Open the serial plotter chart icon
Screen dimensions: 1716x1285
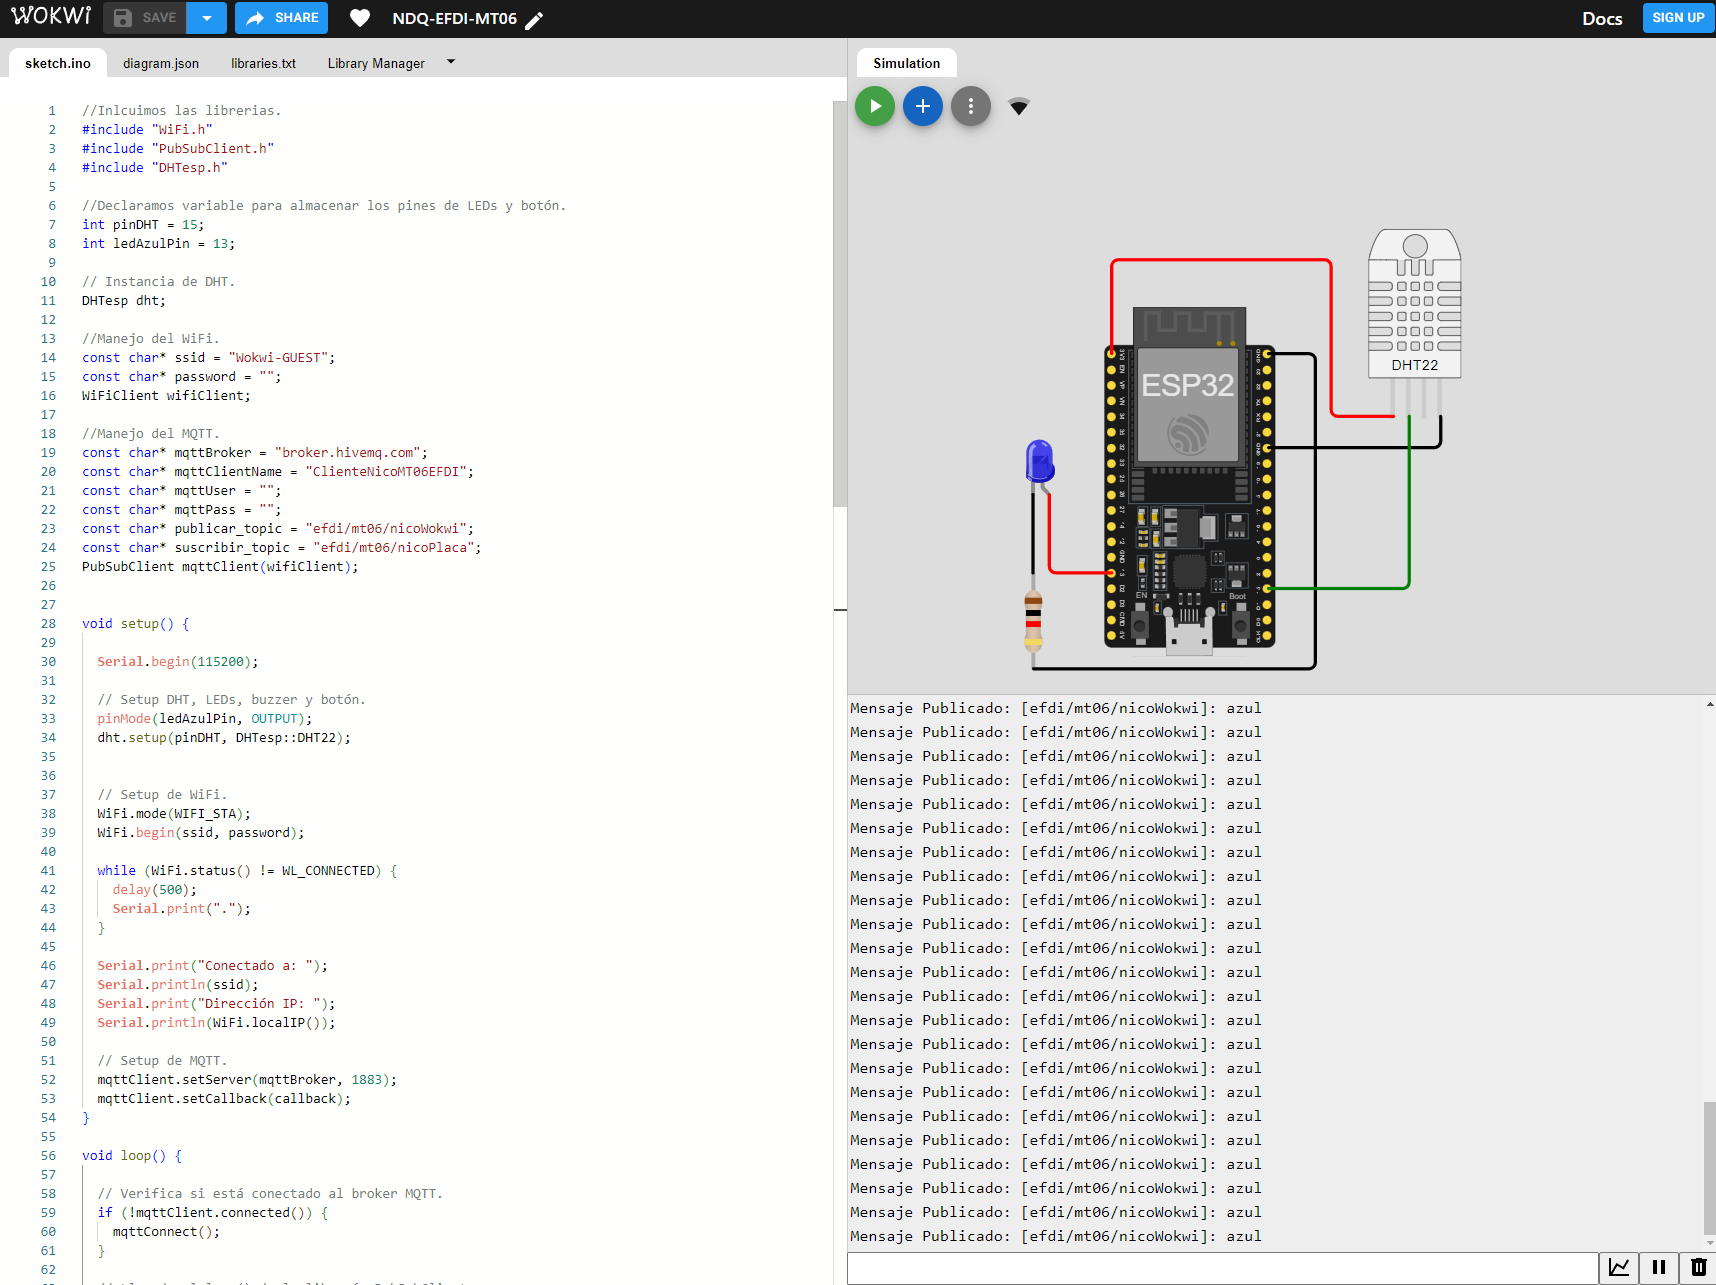(x=1619, y=1267)
